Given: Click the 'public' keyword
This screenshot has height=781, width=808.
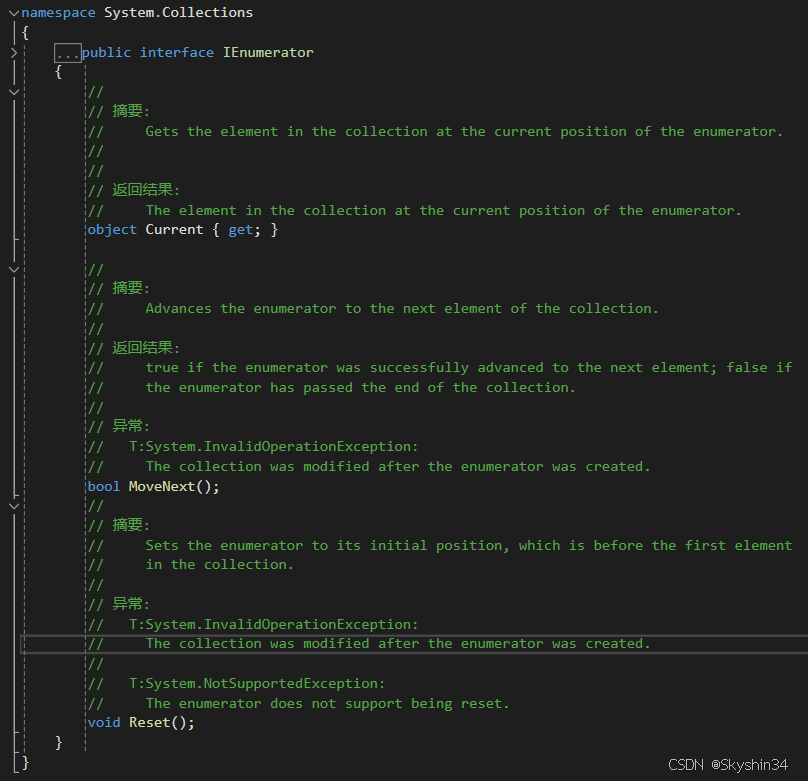Looking at the screenshot, I should (x=106, y=53).
